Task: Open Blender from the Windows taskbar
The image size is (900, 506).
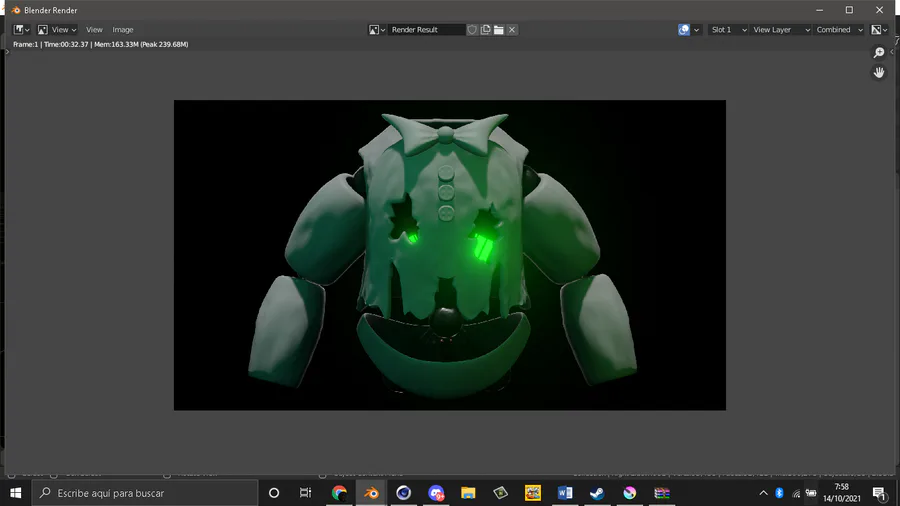Action: tap(371, 493)
